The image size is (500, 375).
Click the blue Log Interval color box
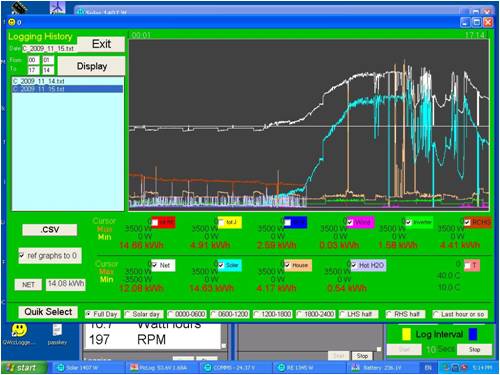pos(473,334)
